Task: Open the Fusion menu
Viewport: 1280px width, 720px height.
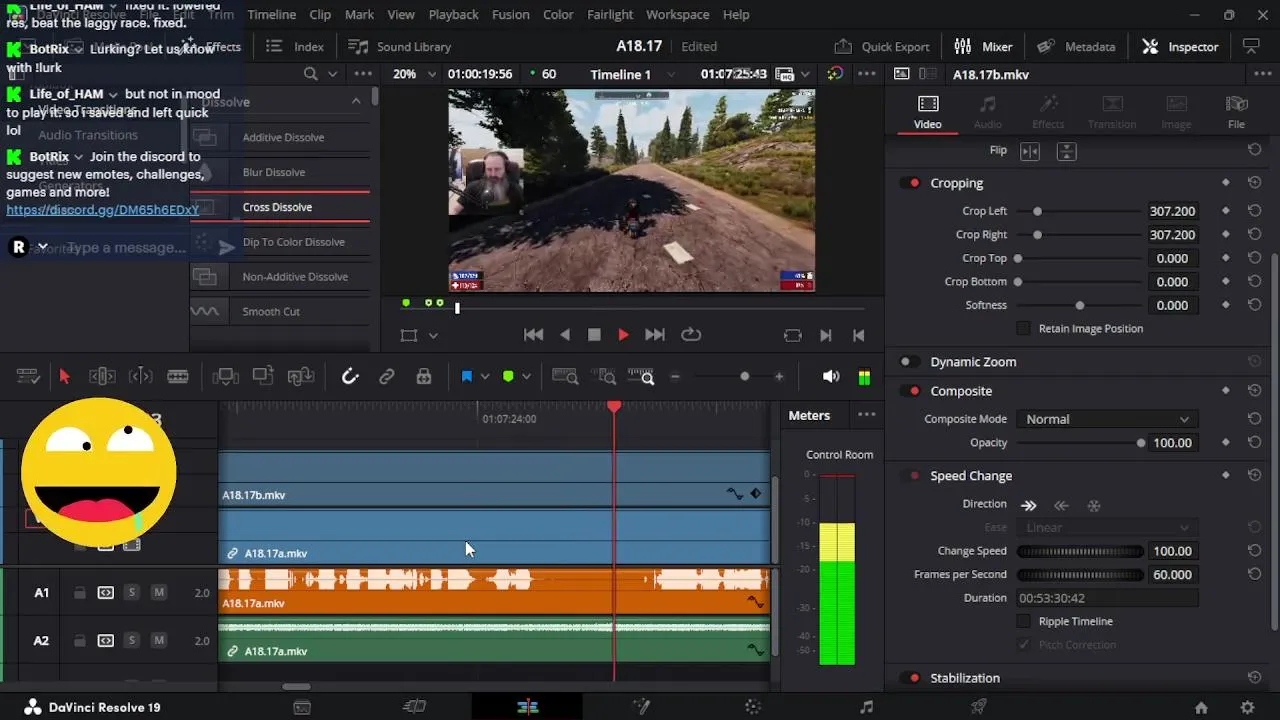Action: (510, 15)
